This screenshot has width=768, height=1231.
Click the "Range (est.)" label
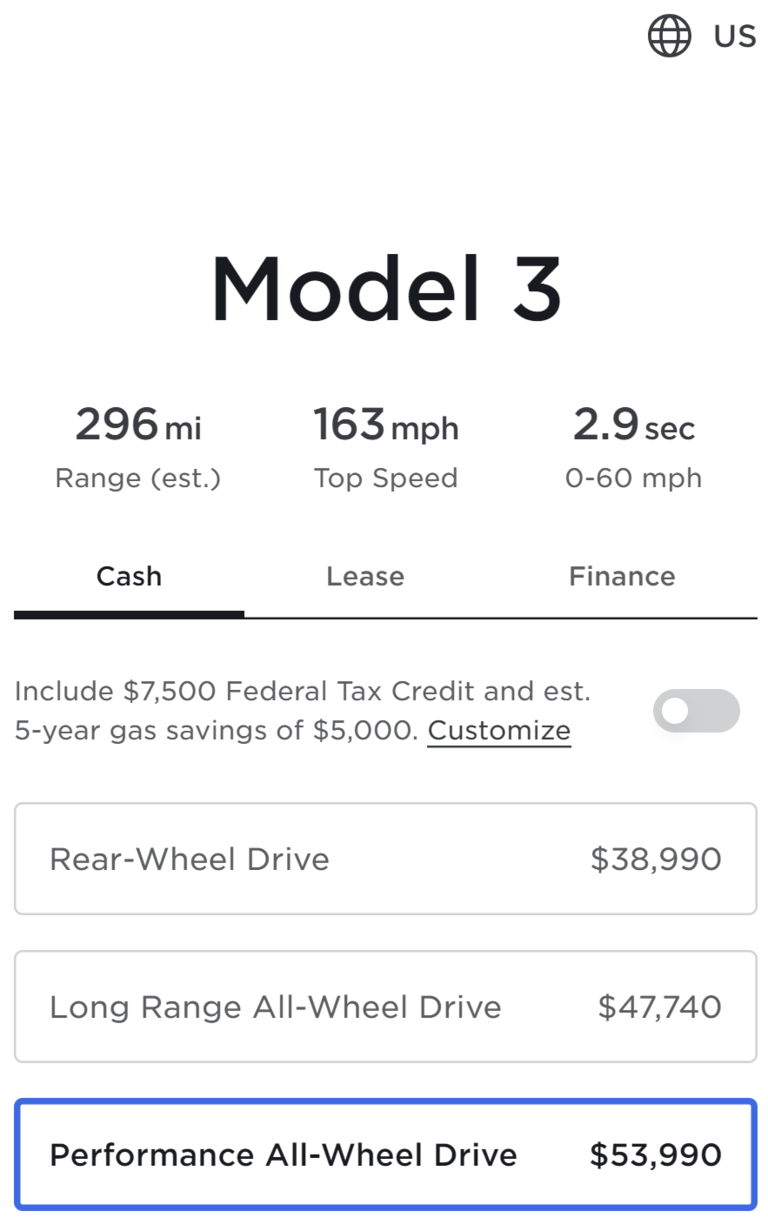[138, 478]
